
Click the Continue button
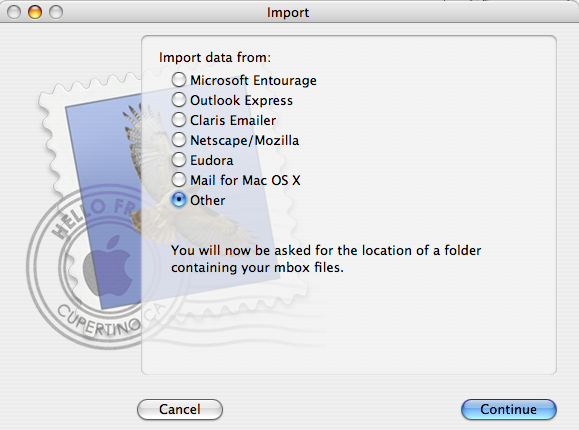coord(508,409)
